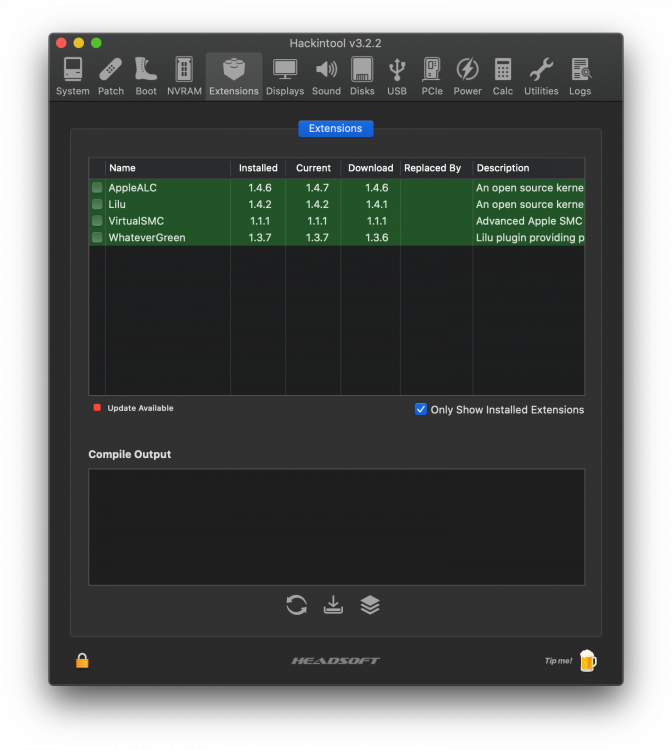The width and height of the screenshot is (672, 750).
Task: Click the download extensions icon
Action: (333, 605)
